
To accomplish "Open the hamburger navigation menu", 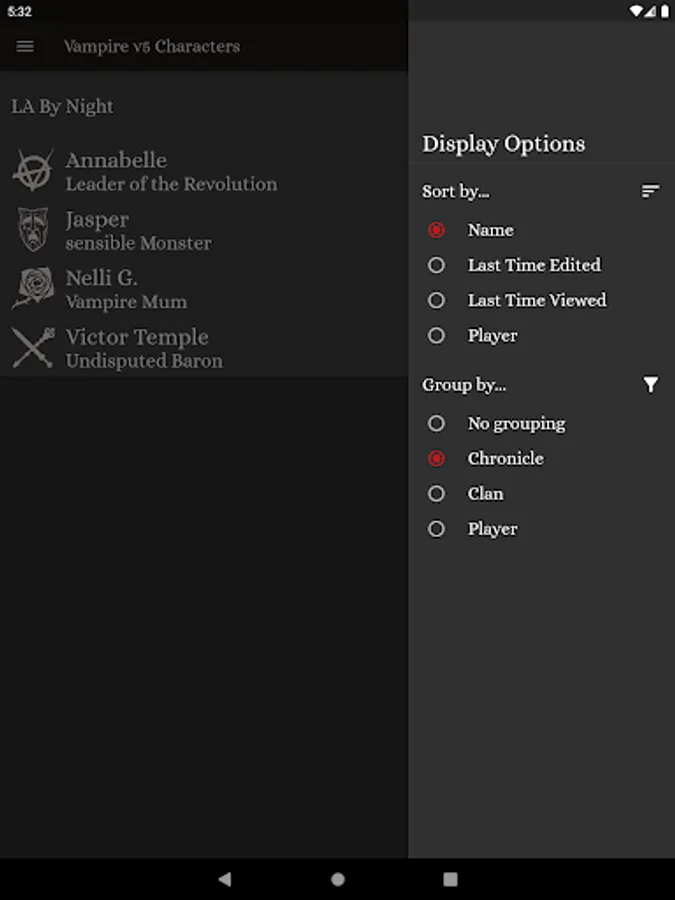I will [26, 46].
